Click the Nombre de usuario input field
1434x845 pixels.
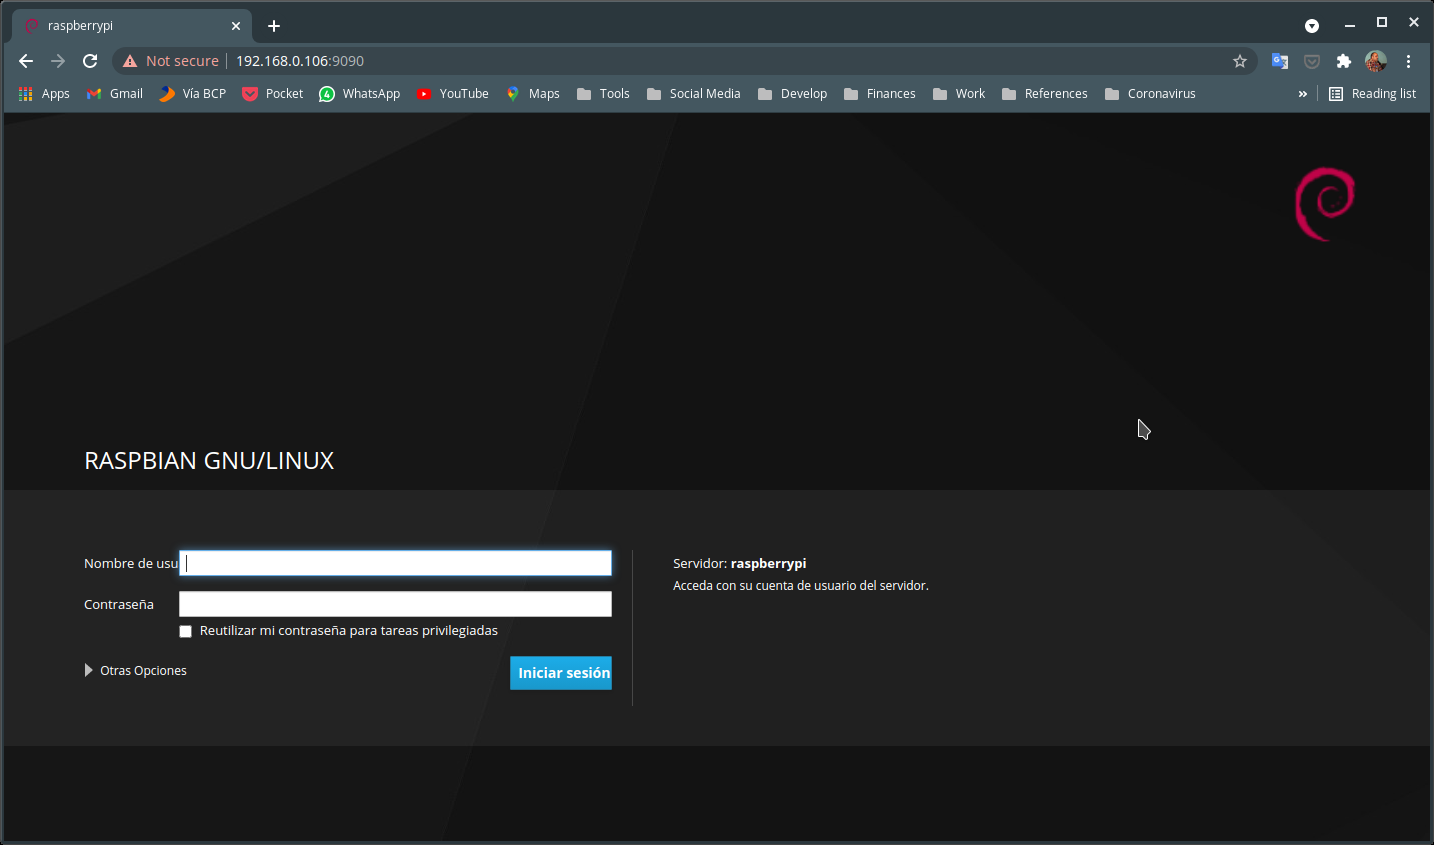395,563
